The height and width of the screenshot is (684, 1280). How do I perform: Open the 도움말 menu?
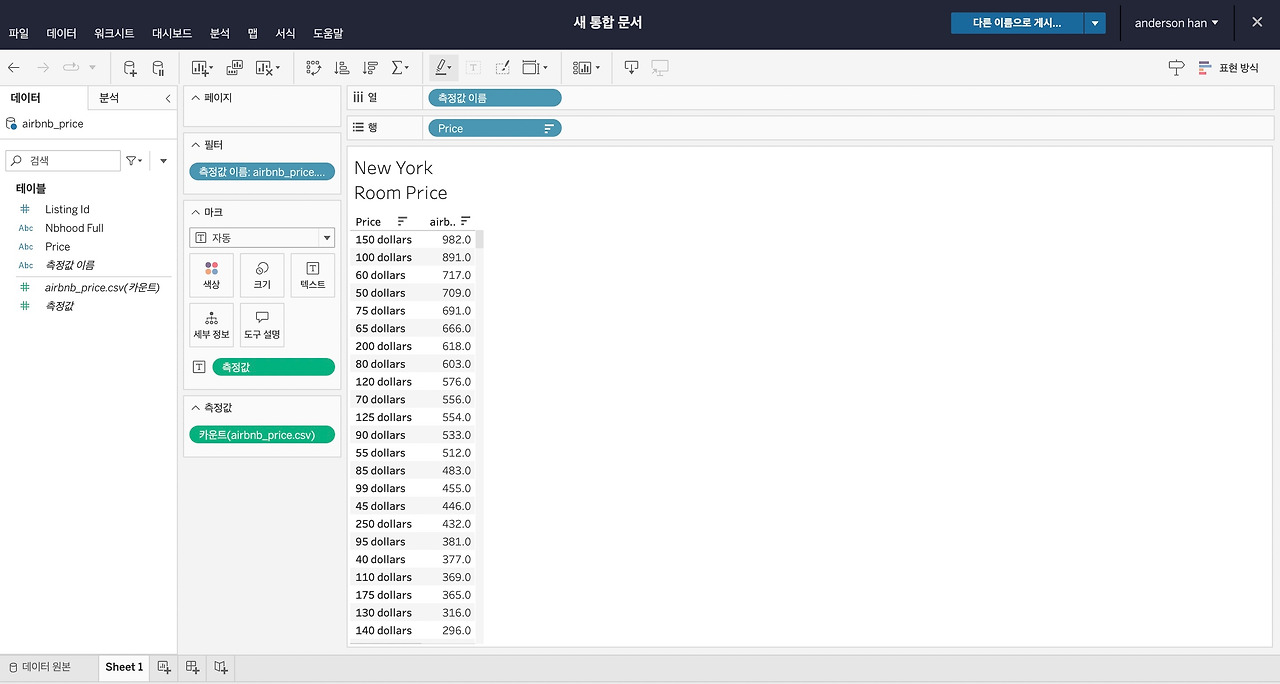click(327, 33)
